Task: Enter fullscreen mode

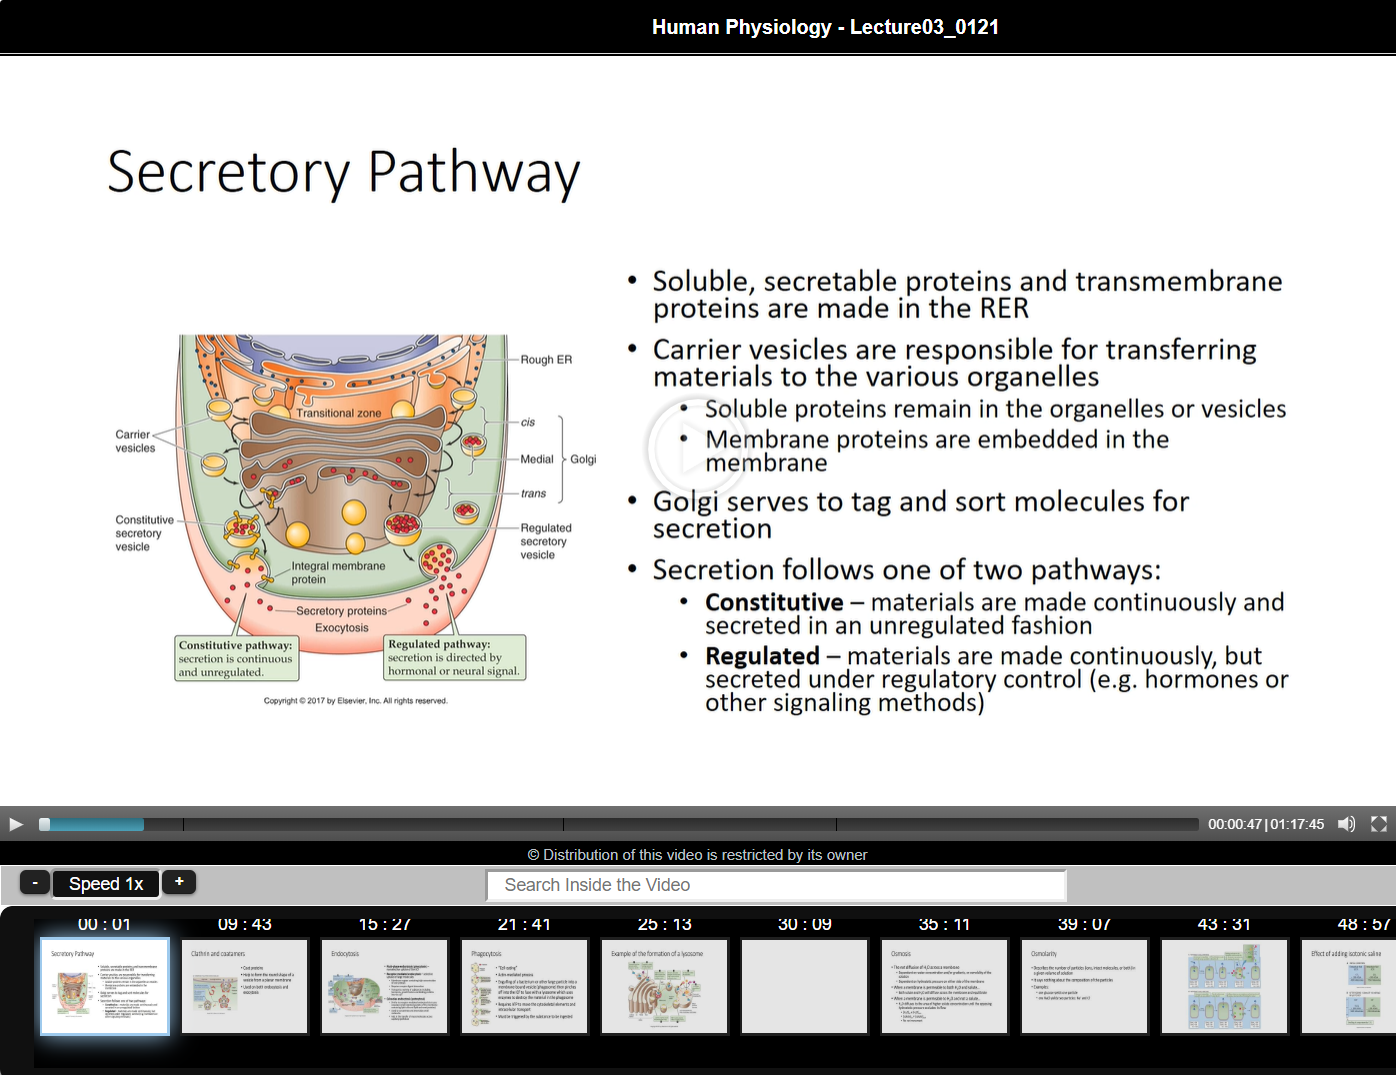Action: (1379, 824)
